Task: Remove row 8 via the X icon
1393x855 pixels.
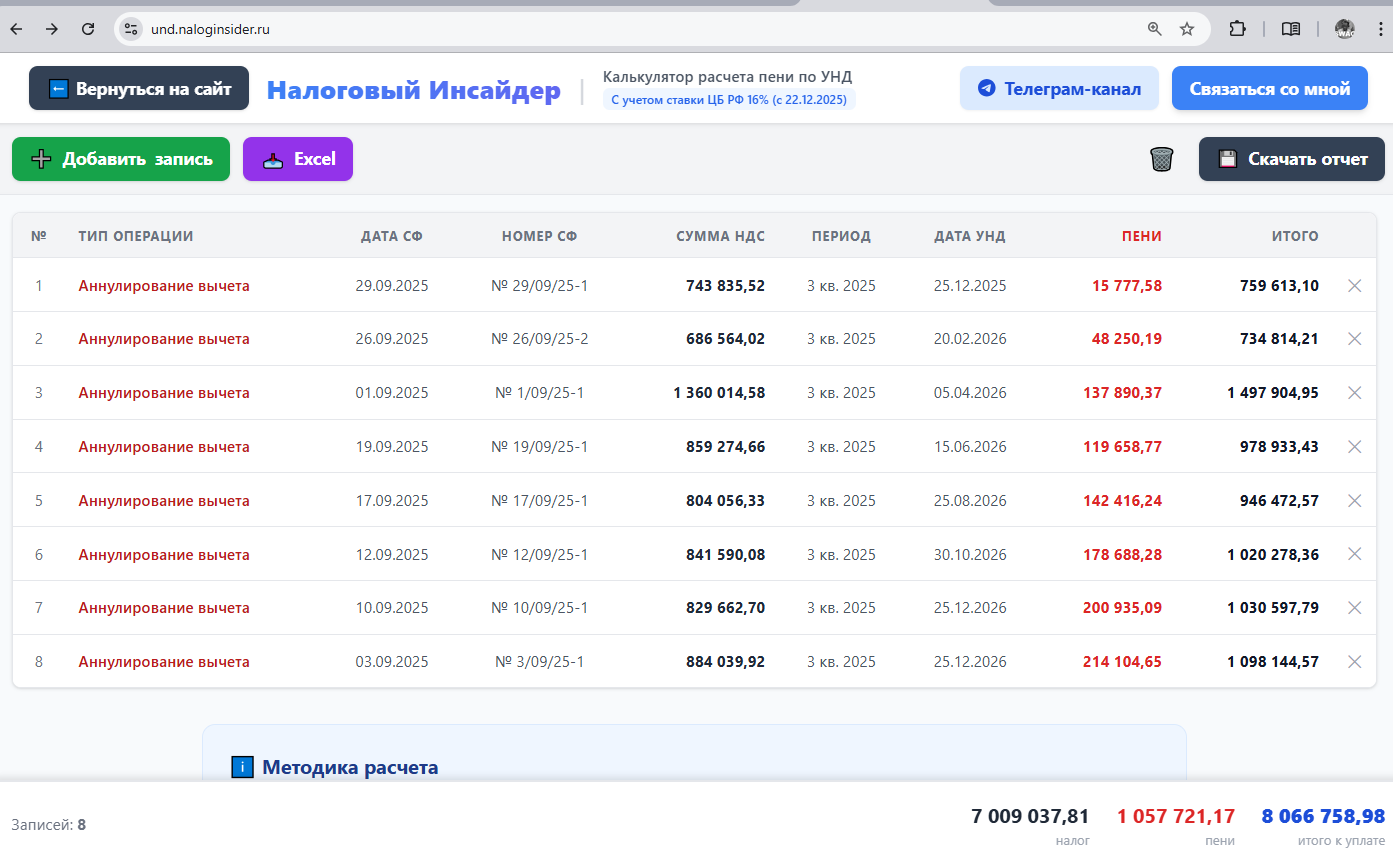Action: point(1355,662)
